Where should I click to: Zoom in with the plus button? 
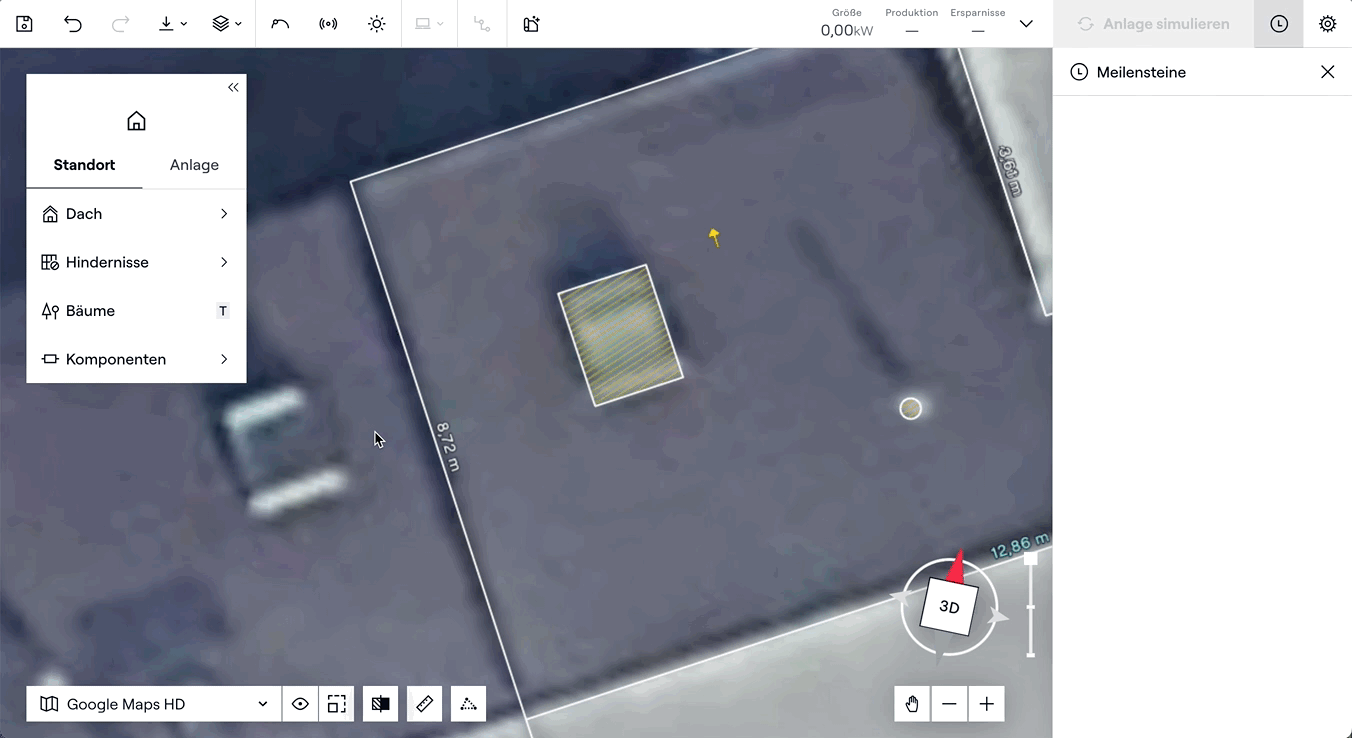986,704
